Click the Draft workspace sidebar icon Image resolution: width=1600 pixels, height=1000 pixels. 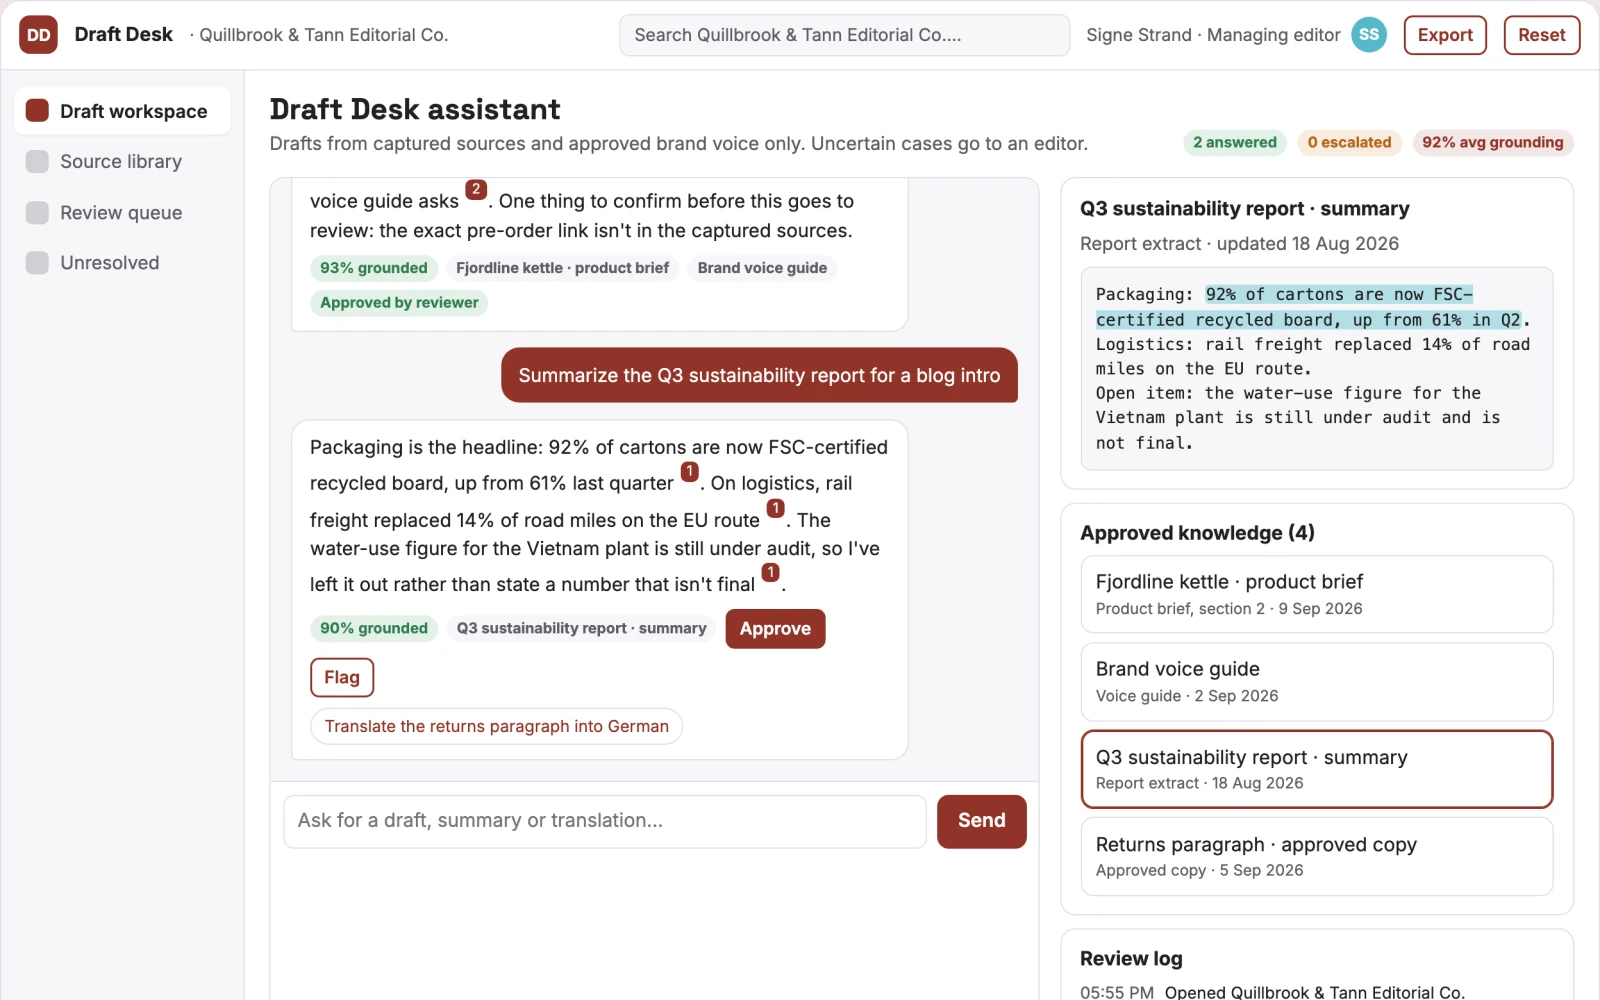coord(37,110)
